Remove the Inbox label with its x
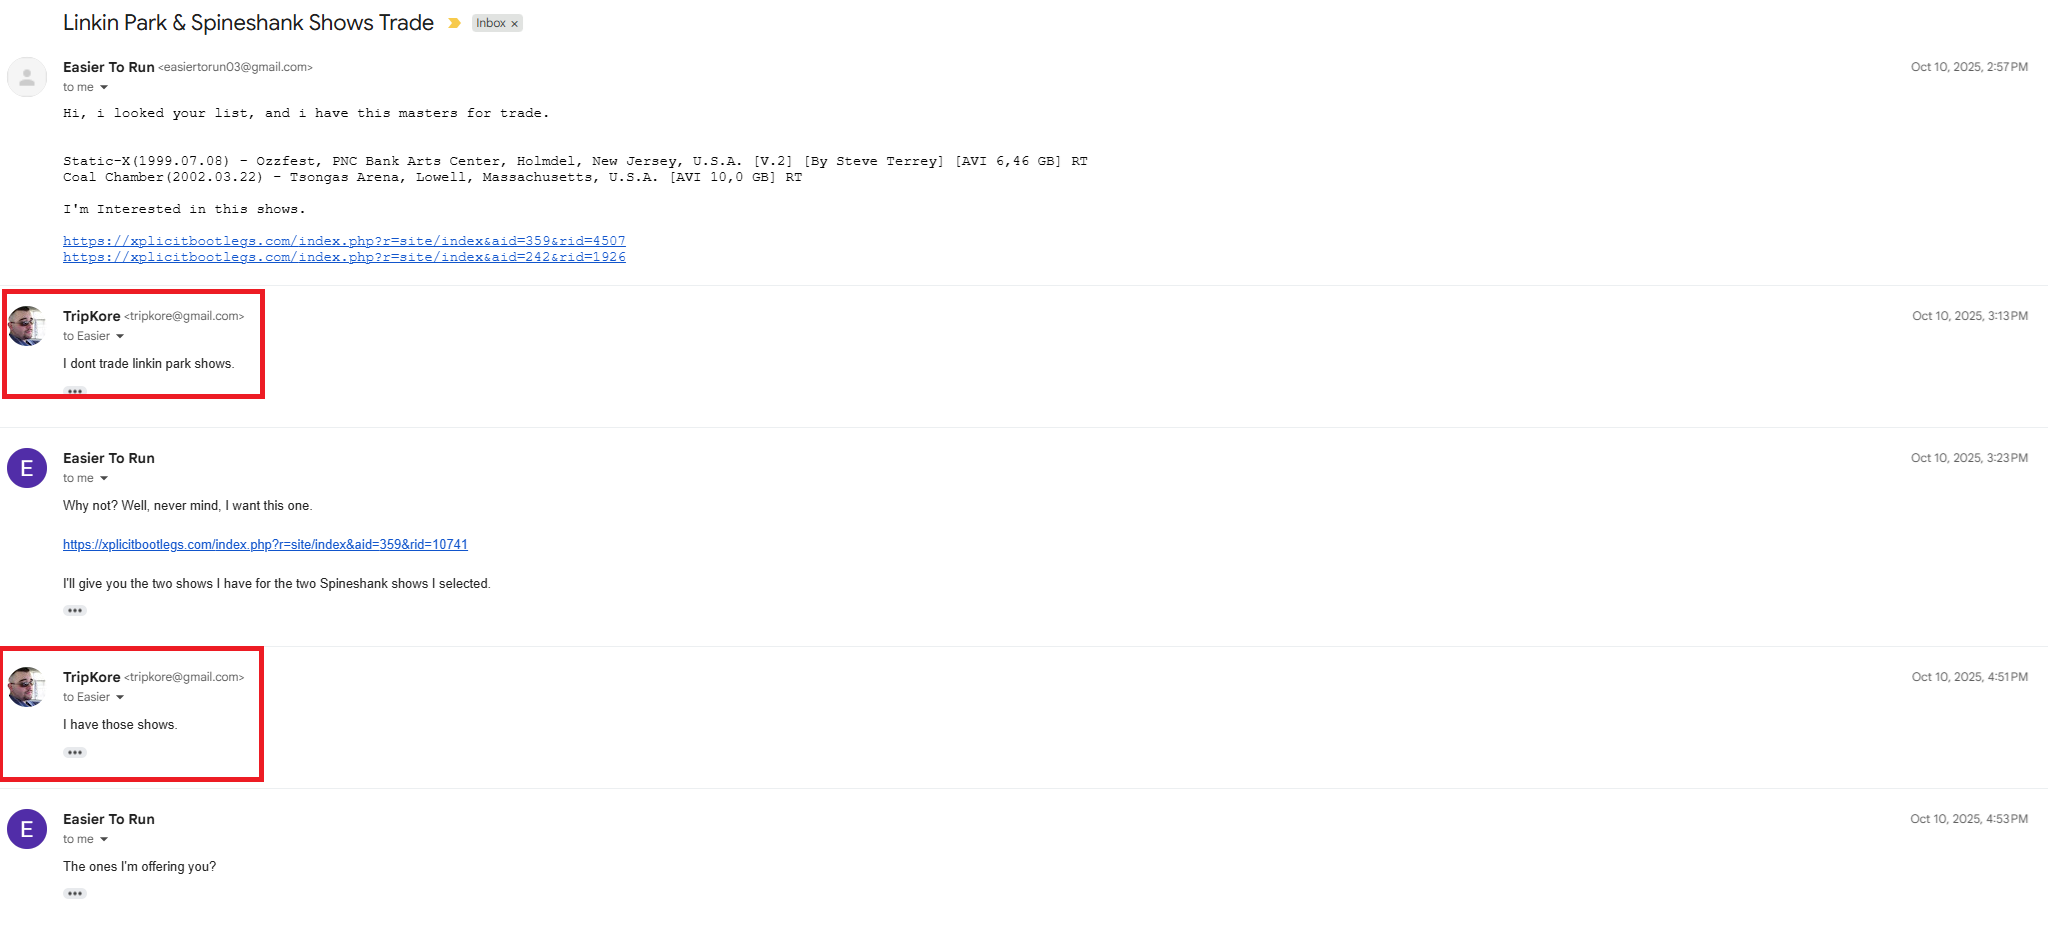Image resolution: width=2048 pixels, height=926 pixels. [x=515, y=24]
